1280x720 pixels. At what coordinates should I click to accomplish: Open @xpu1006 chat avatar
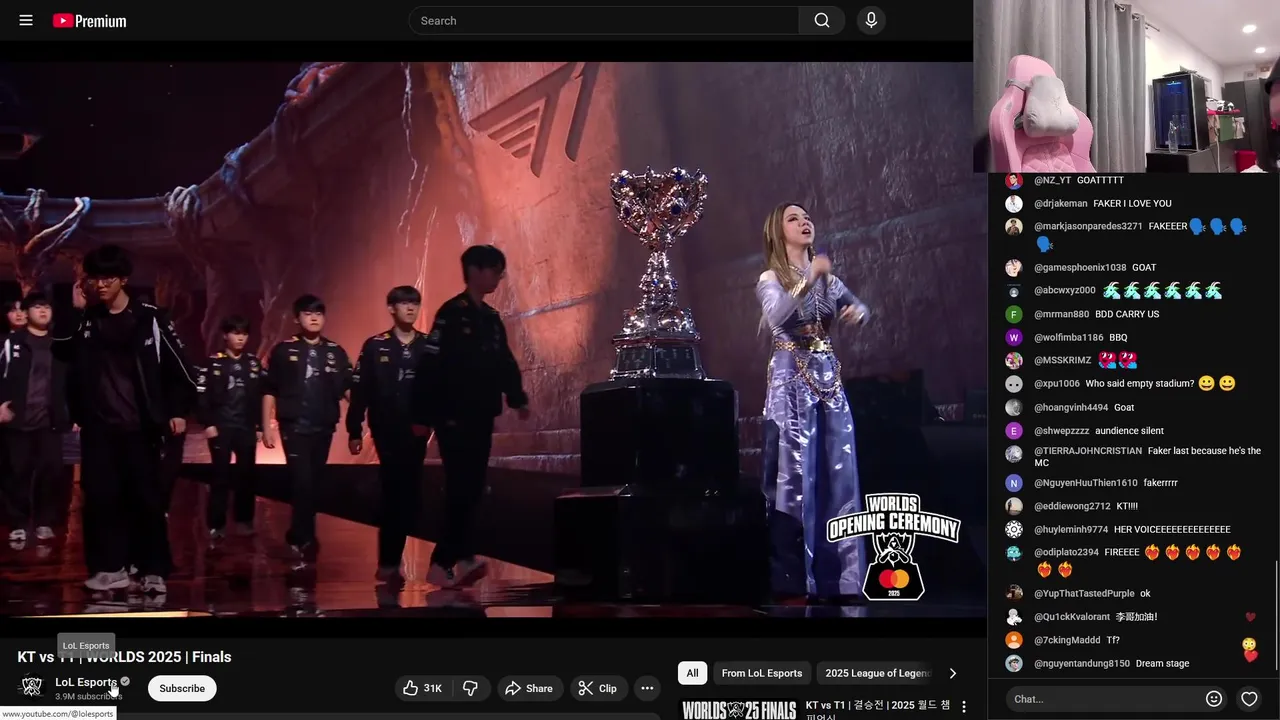[1014, 384]
